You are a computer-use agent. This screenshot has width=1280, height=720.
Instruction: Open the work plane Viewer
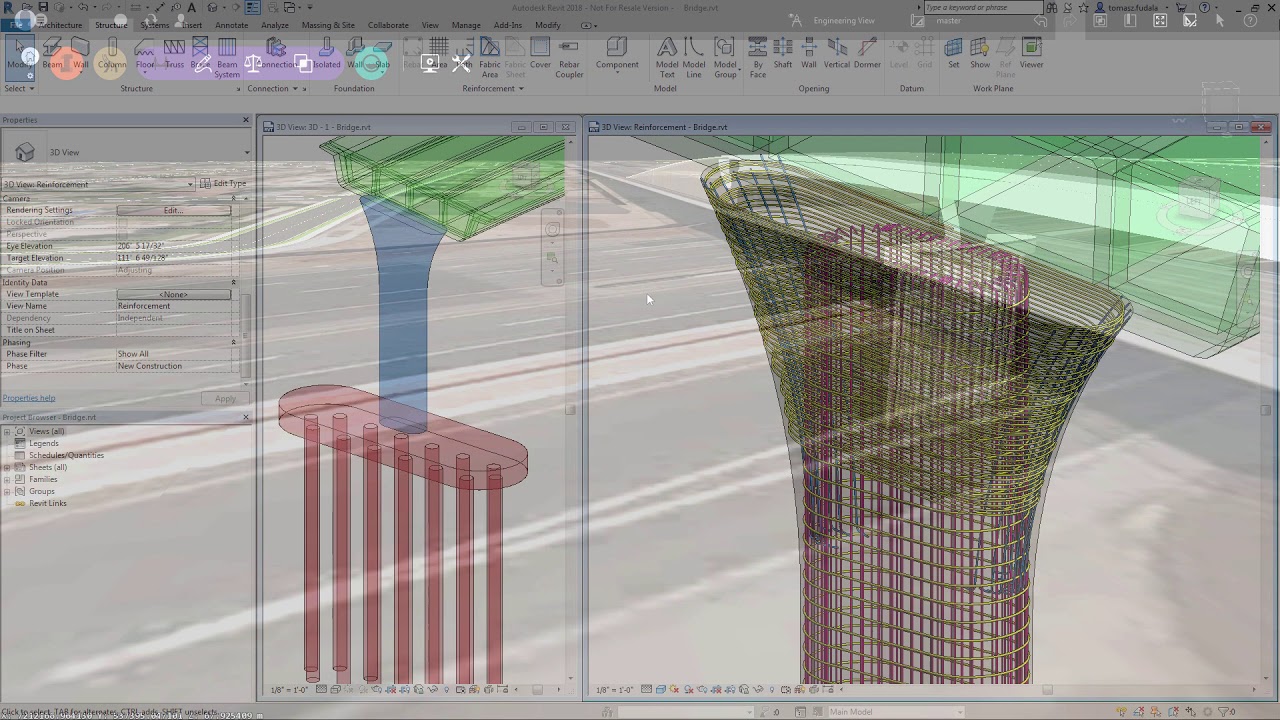pyautogui.click(x=1032, y=55)
